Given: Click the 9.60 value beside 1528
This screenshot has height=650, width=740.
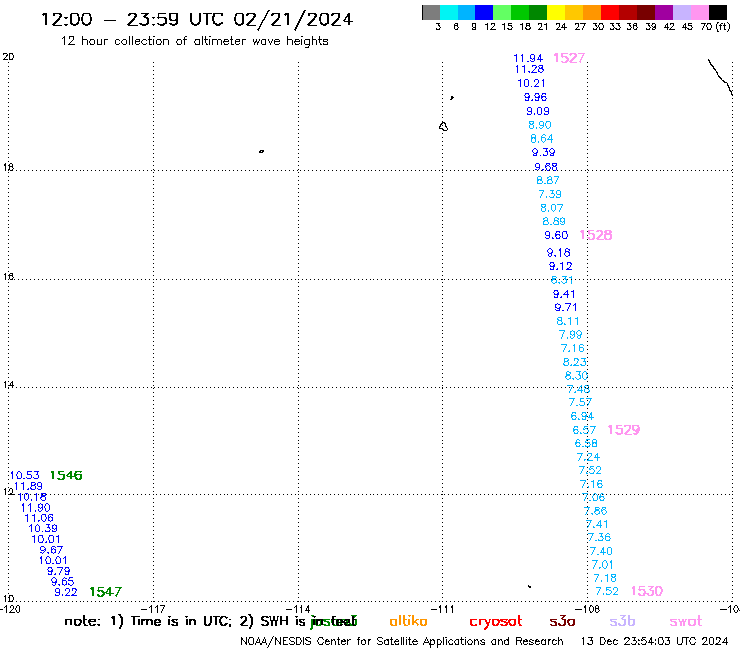Looking at the screenshot, I should (x=556, y=236).
